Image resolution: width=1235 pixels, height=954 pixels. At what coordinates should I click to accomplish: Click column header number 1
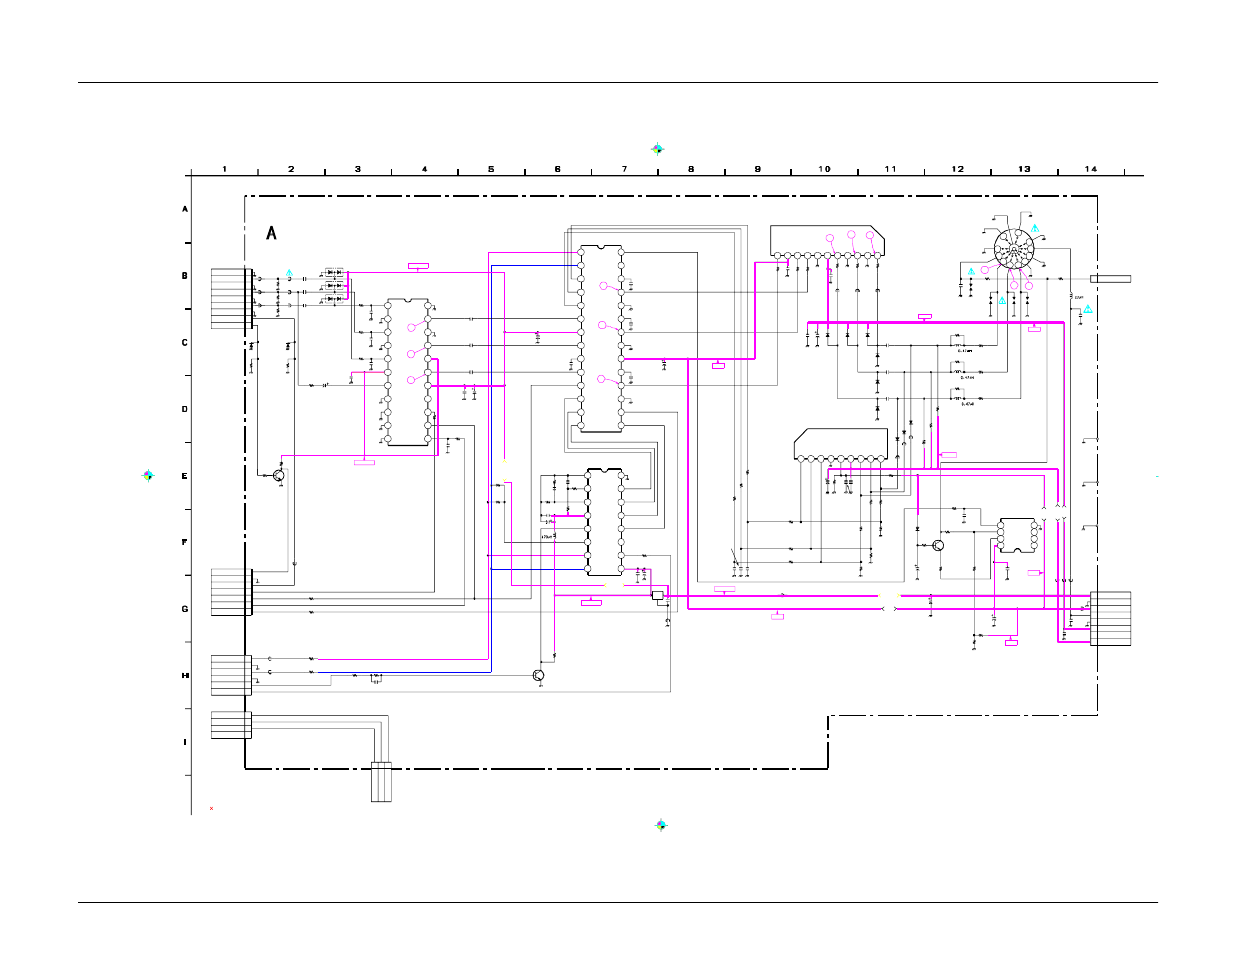[x=224, y=169]
